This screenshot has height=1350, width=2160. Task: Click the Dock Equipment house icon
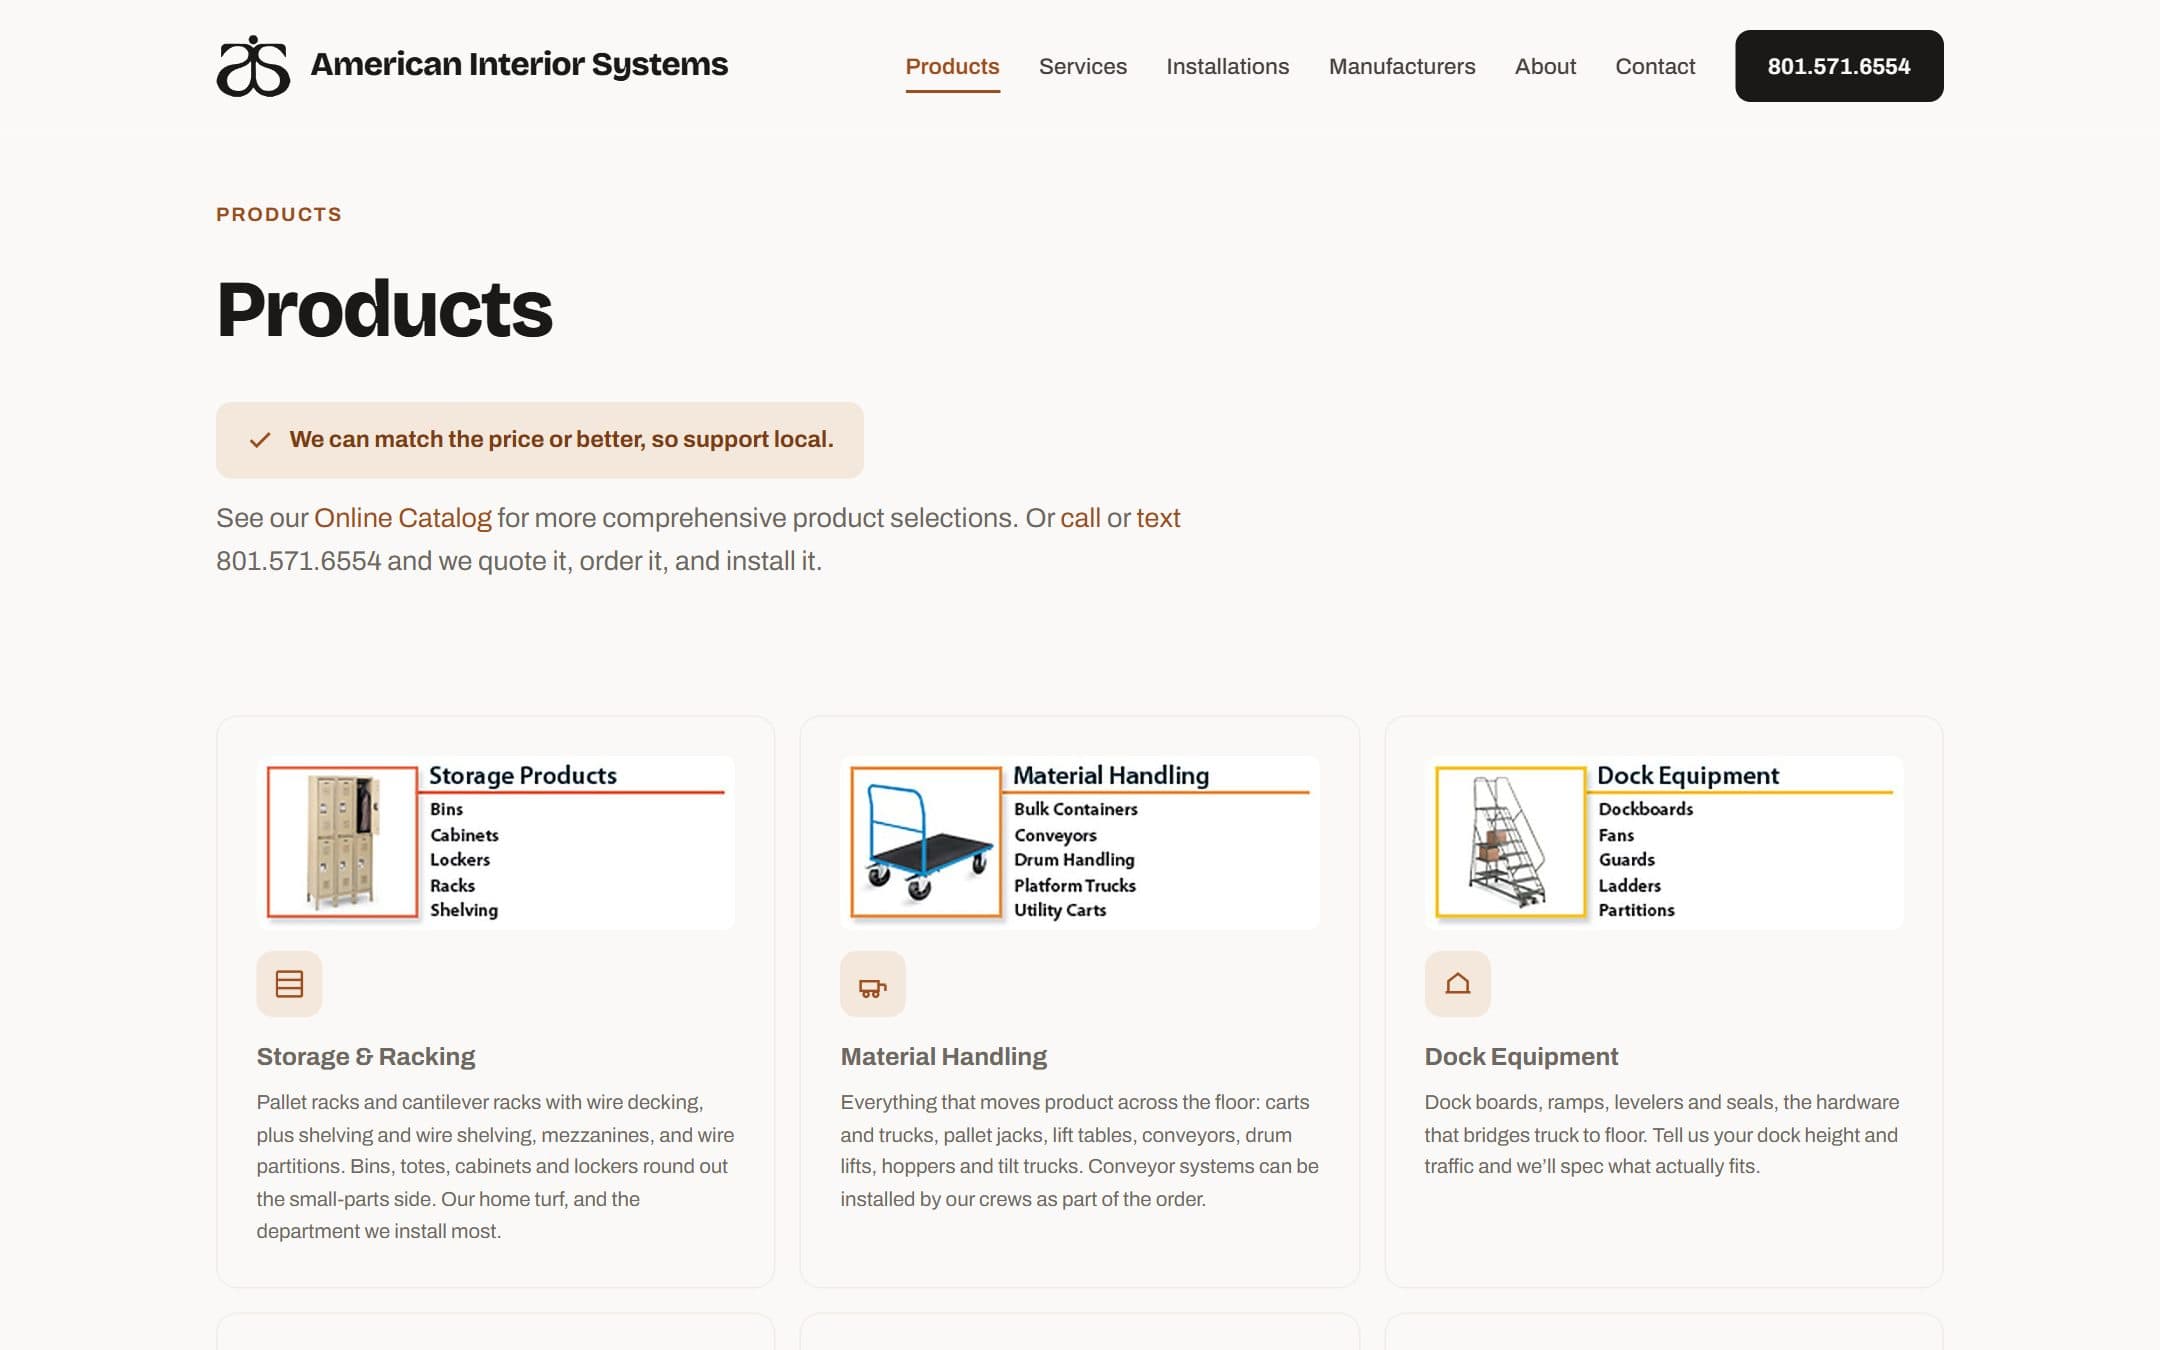click(x=1457, y=984)
